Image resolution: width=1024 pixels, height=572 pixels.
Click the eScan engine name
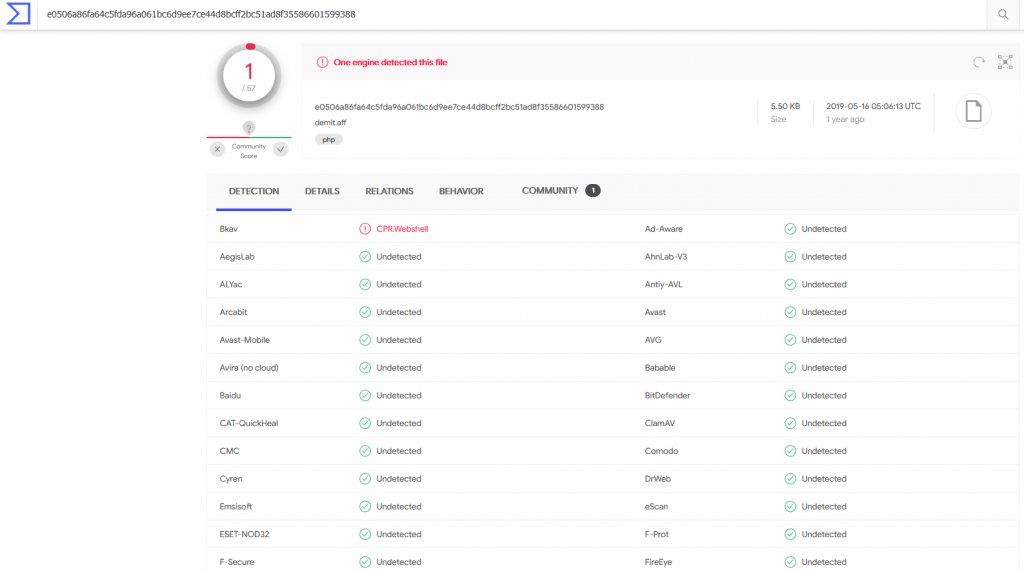point(656,507)
